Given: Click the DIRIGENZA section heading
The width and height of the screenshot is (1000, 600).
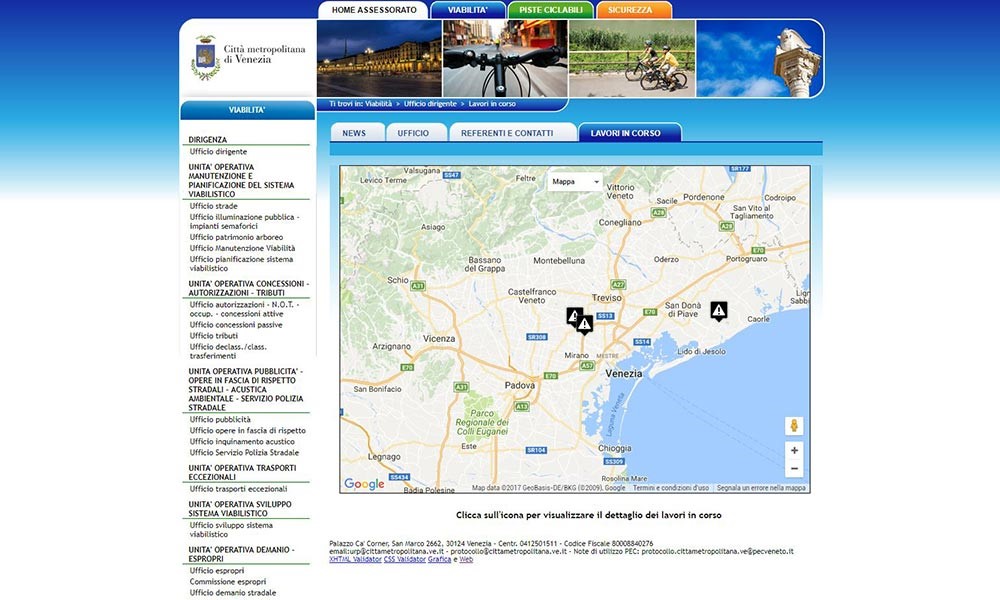Looking at the screenshot, I should point(208,140).
